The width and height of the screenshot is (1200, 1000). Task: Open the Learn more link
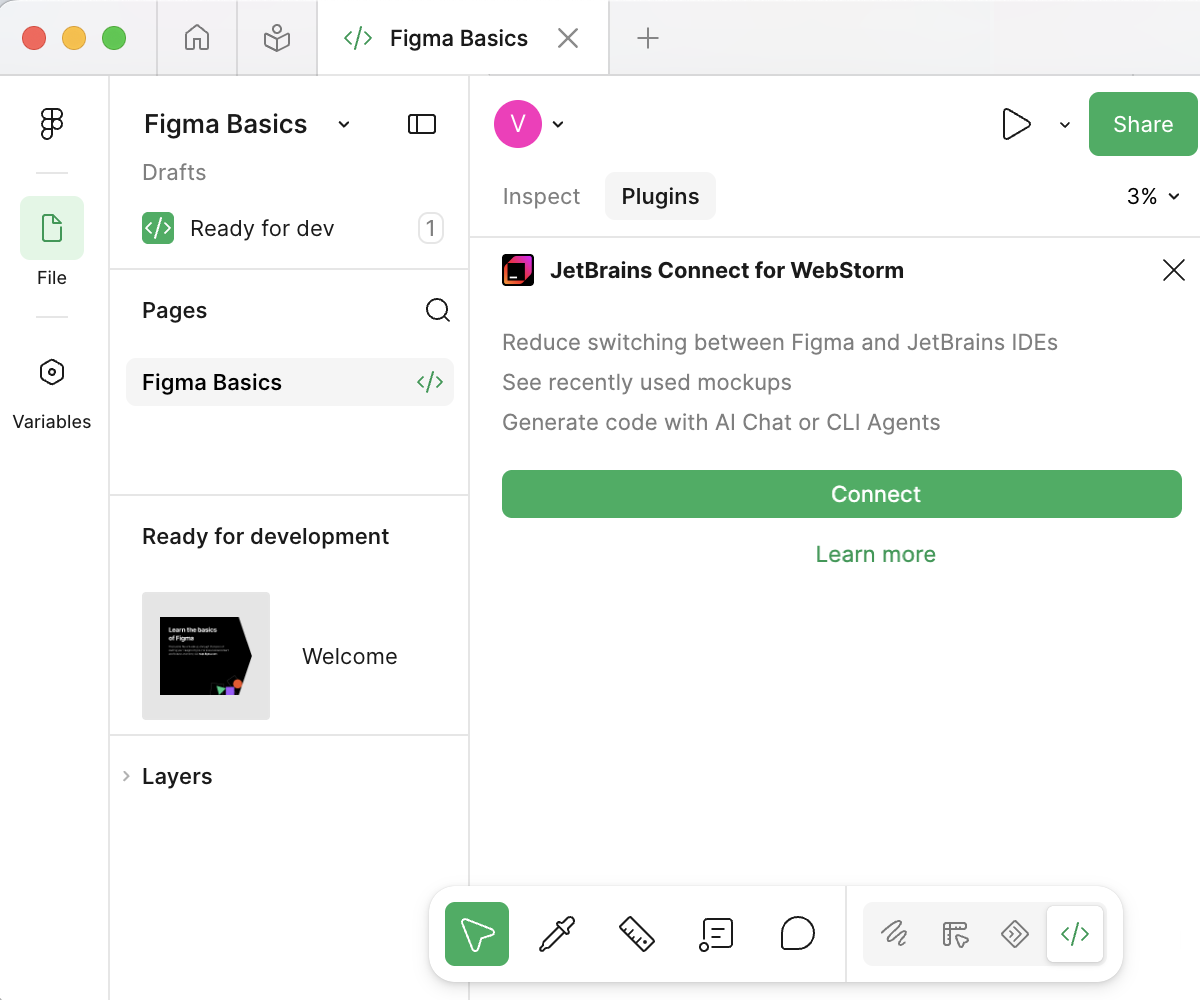tap(876, 554)
